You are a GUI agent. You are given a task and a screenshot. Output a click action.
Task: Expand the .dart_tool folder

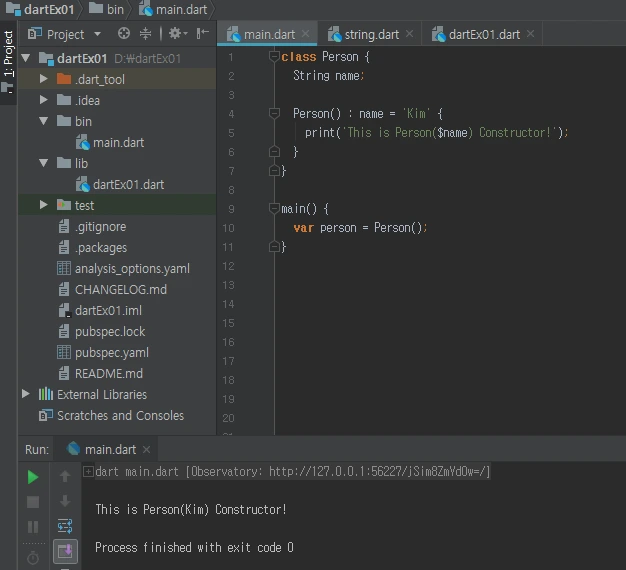(x=44, y=79)
